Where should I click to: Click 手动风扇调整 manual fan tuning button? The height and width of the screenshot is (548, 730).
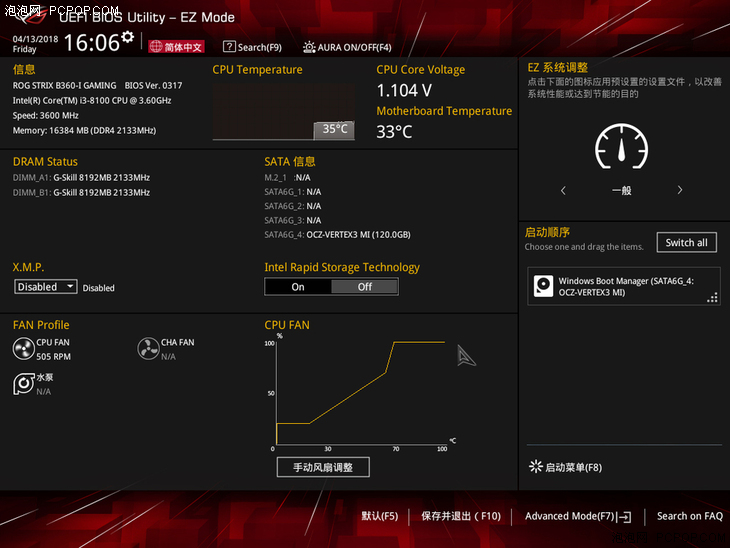click(x=323, y=467)
